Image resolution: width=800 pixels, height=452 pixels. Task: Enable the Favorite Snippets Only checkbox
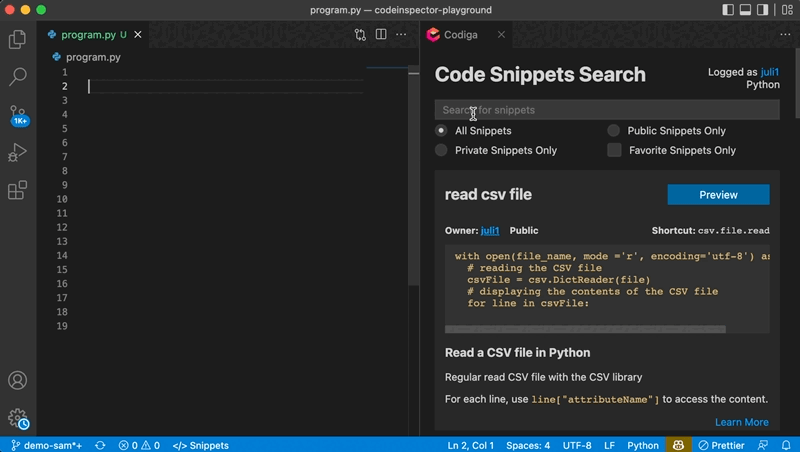(614, 150)
